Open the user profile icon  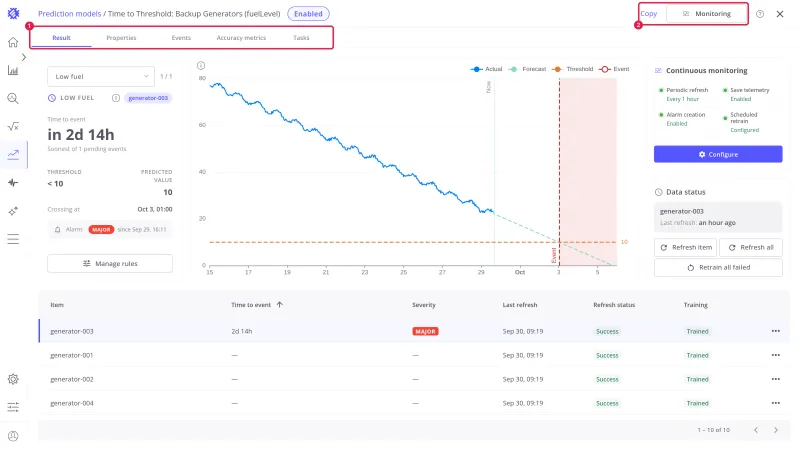click(13, 436)
